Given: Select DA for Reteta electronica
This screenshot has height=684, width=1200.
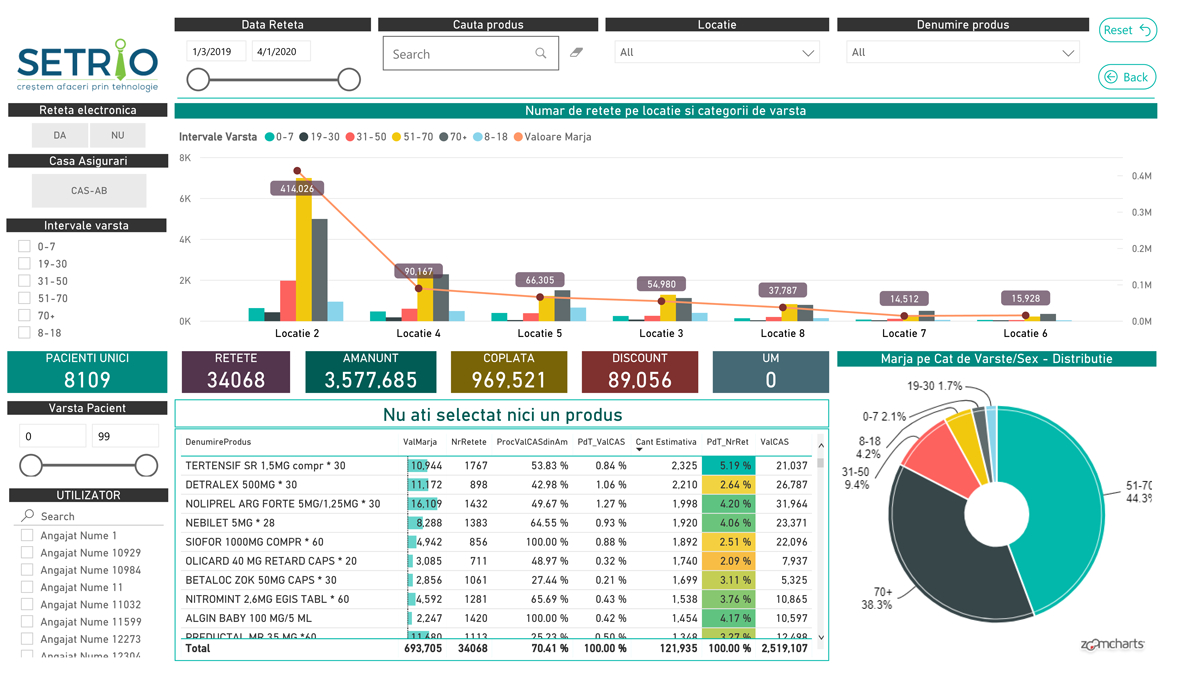Looking at the screenshot, I should coord(60,135).
